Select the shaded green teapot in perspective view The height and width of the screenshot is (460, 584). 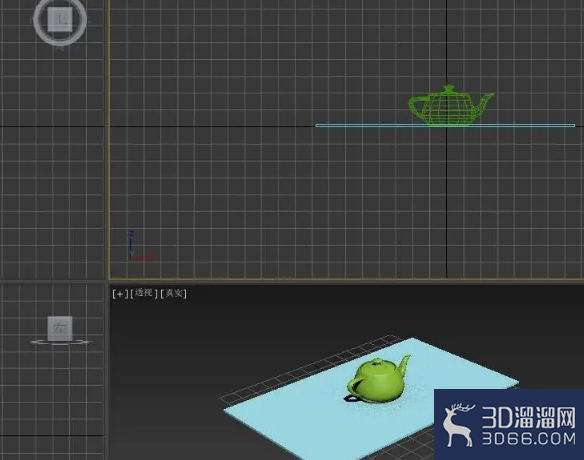click(378, 379)
